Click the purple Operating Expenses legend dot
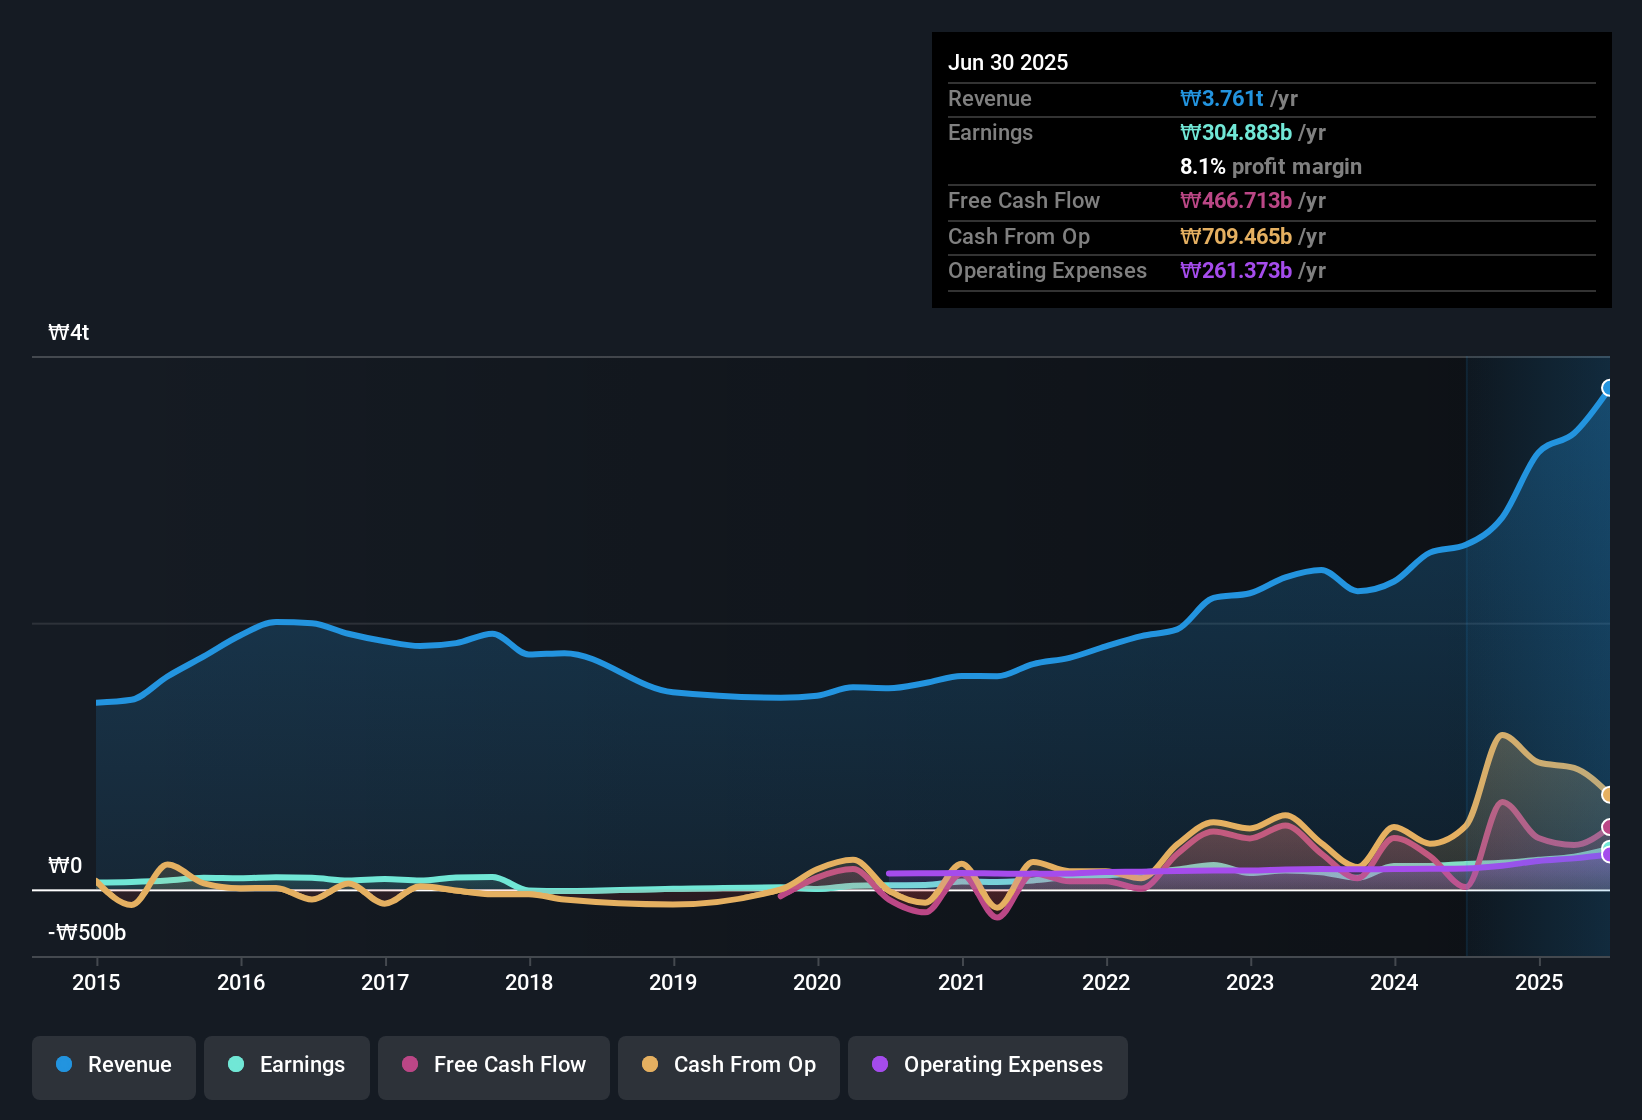1642x1120 pixels. (x=880, y=1065)
